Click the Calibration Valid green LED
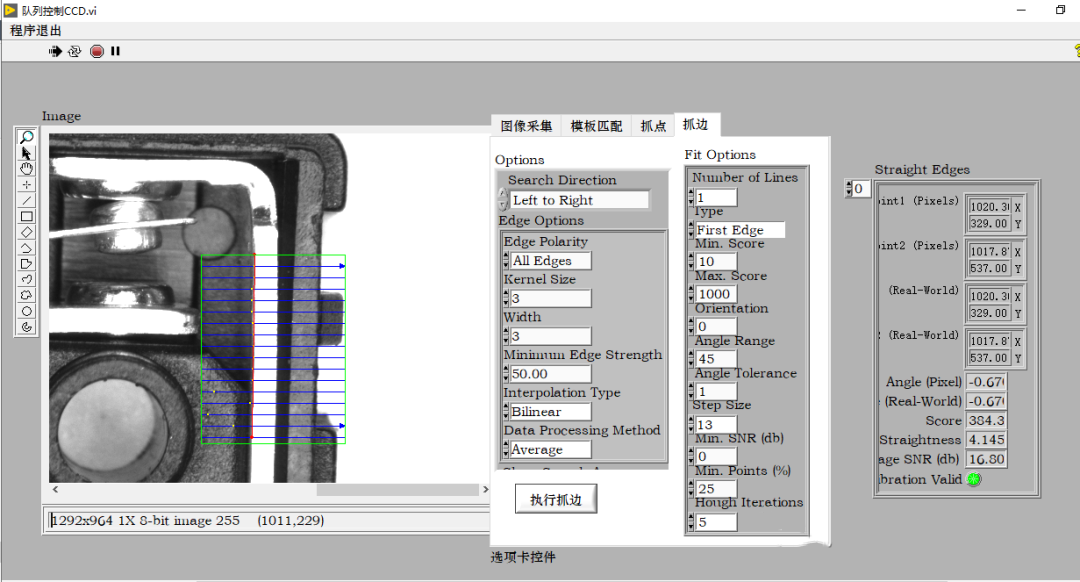 pos(974,479)
